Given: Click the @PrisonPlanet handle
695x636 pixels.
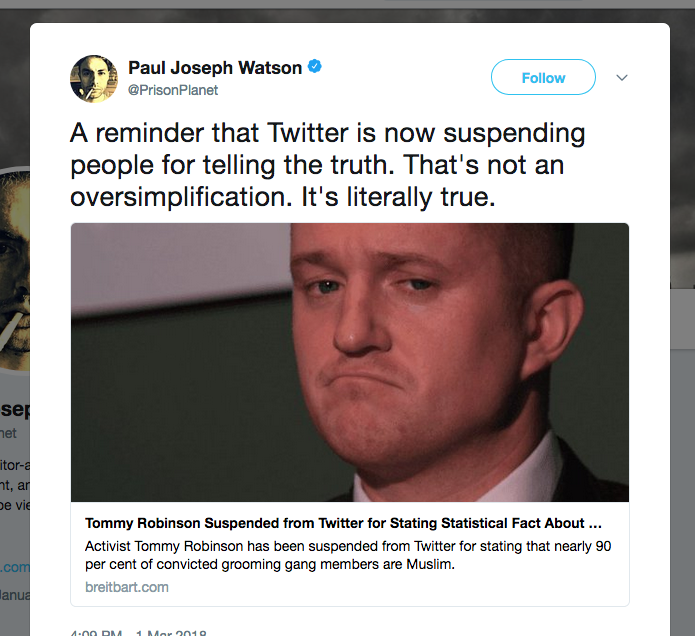Looking at the screenshot, I should click(x=173, y=90).
